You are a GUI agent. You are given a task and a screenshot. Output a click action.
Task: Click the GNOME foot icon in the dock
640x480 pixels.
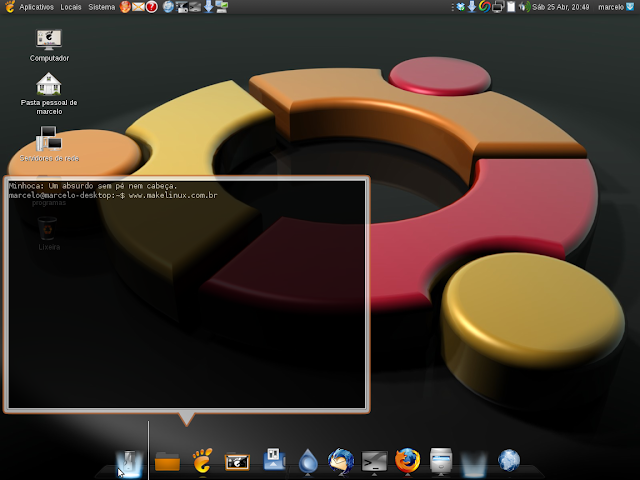pyautogui.click(x=202, y=461)
